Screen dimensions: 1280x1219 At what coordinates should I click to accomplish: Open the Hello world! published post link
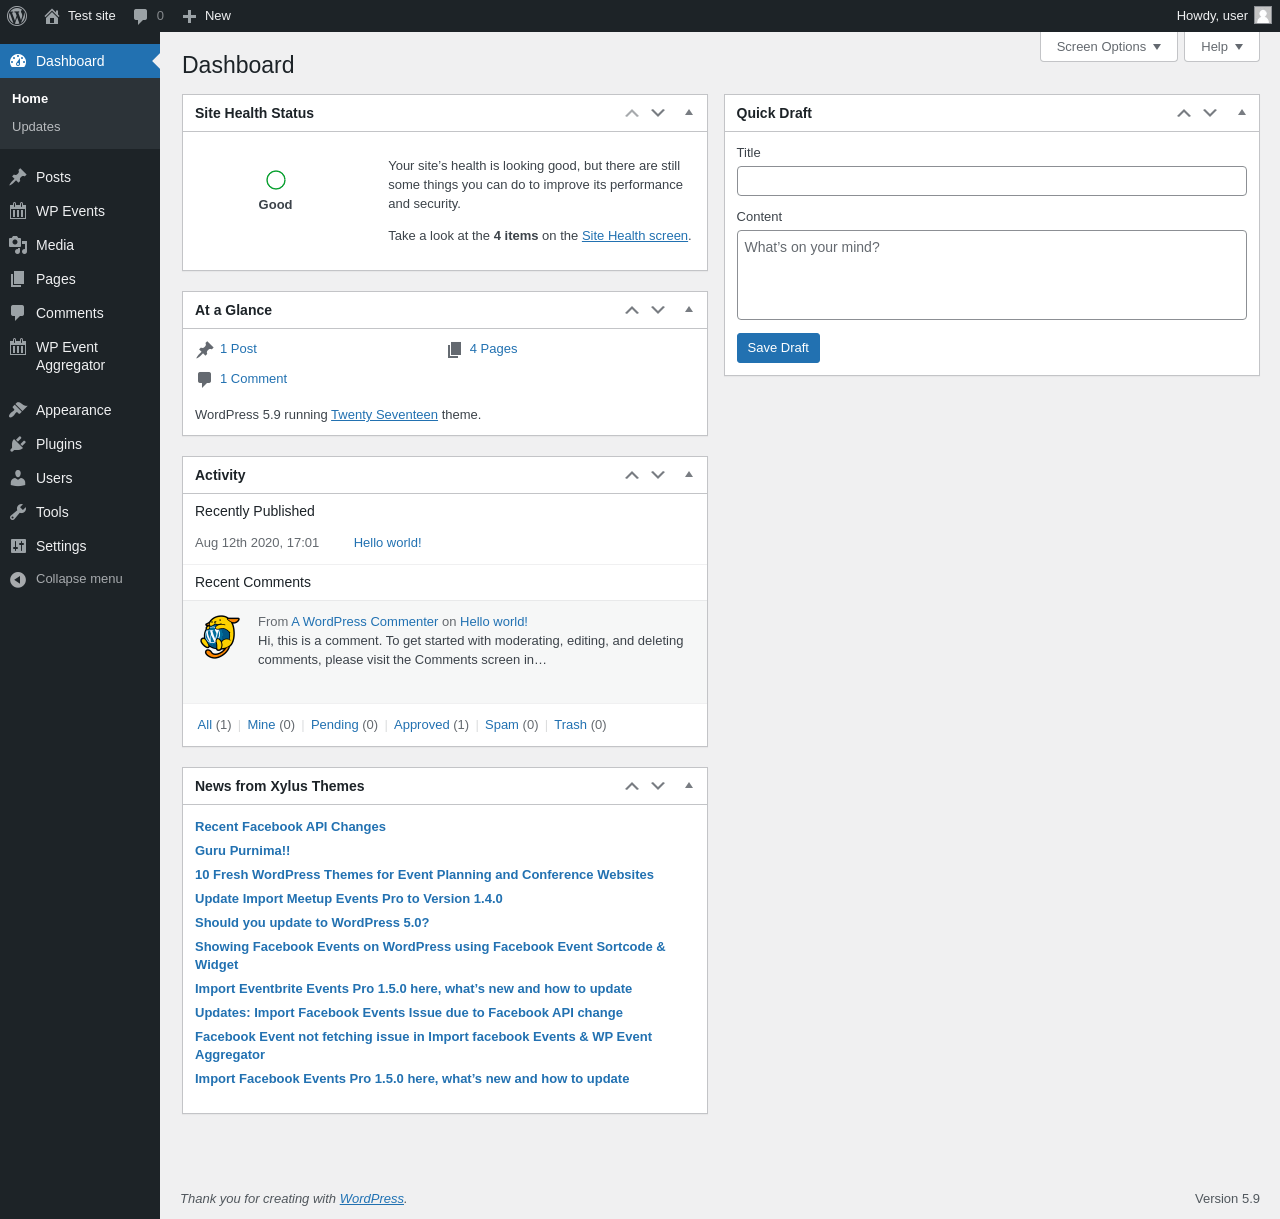(387, 543)
